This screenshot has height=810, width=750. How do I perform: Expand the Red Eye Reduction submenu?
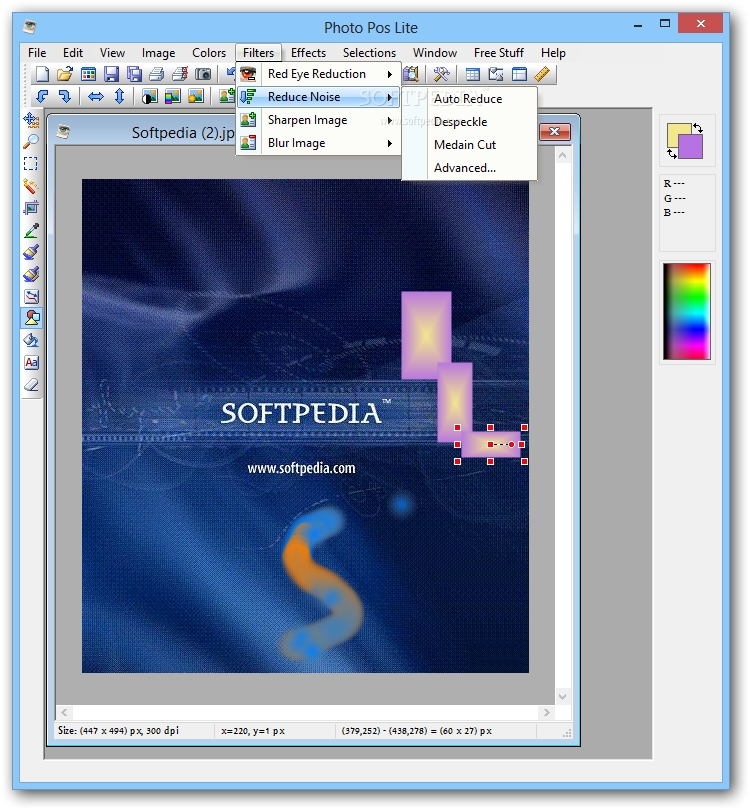pyautogui.click(x=319, y=74)
